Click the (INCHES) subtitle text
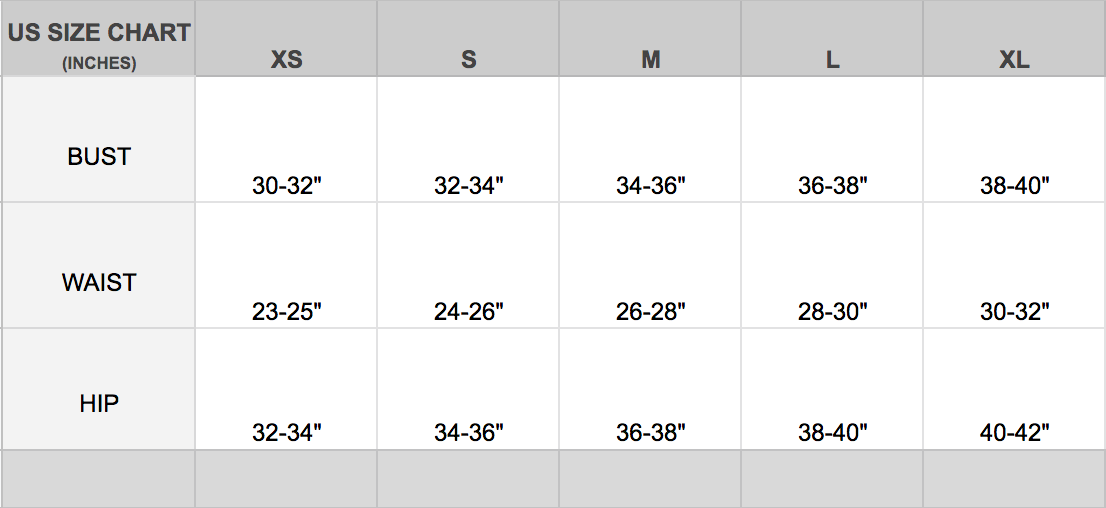The width and height of the screenshot is (1106, 508). 99,63
